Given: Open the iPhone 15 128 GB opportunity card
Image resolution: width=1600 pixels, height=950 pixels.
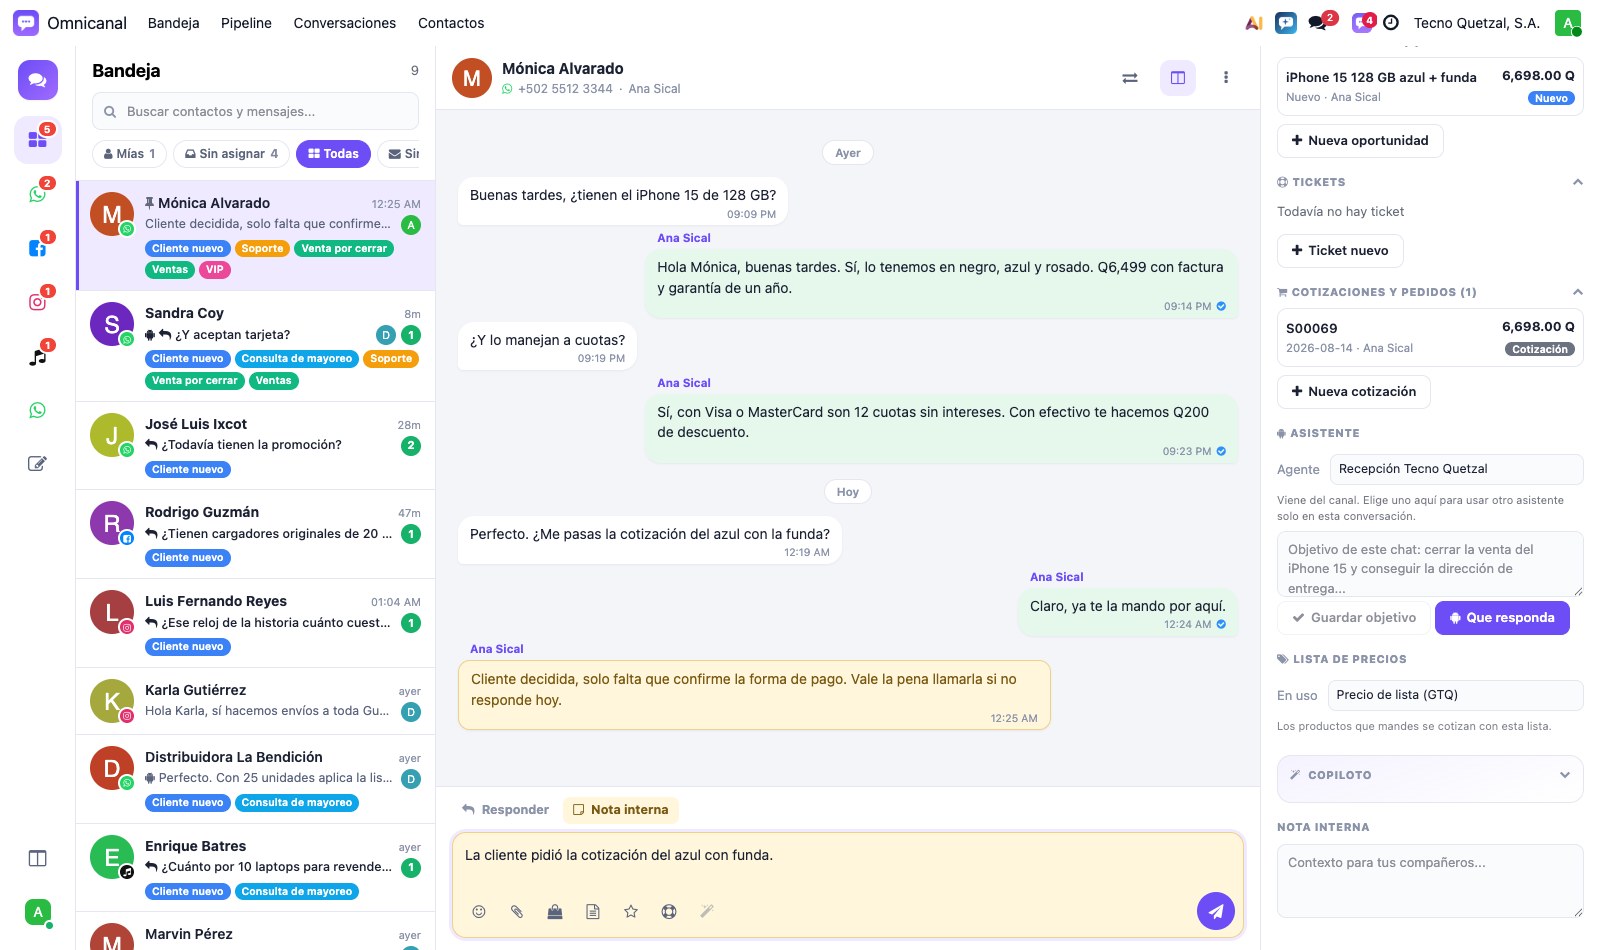Looking at the screenshot, I should (x=1430, y=87).
